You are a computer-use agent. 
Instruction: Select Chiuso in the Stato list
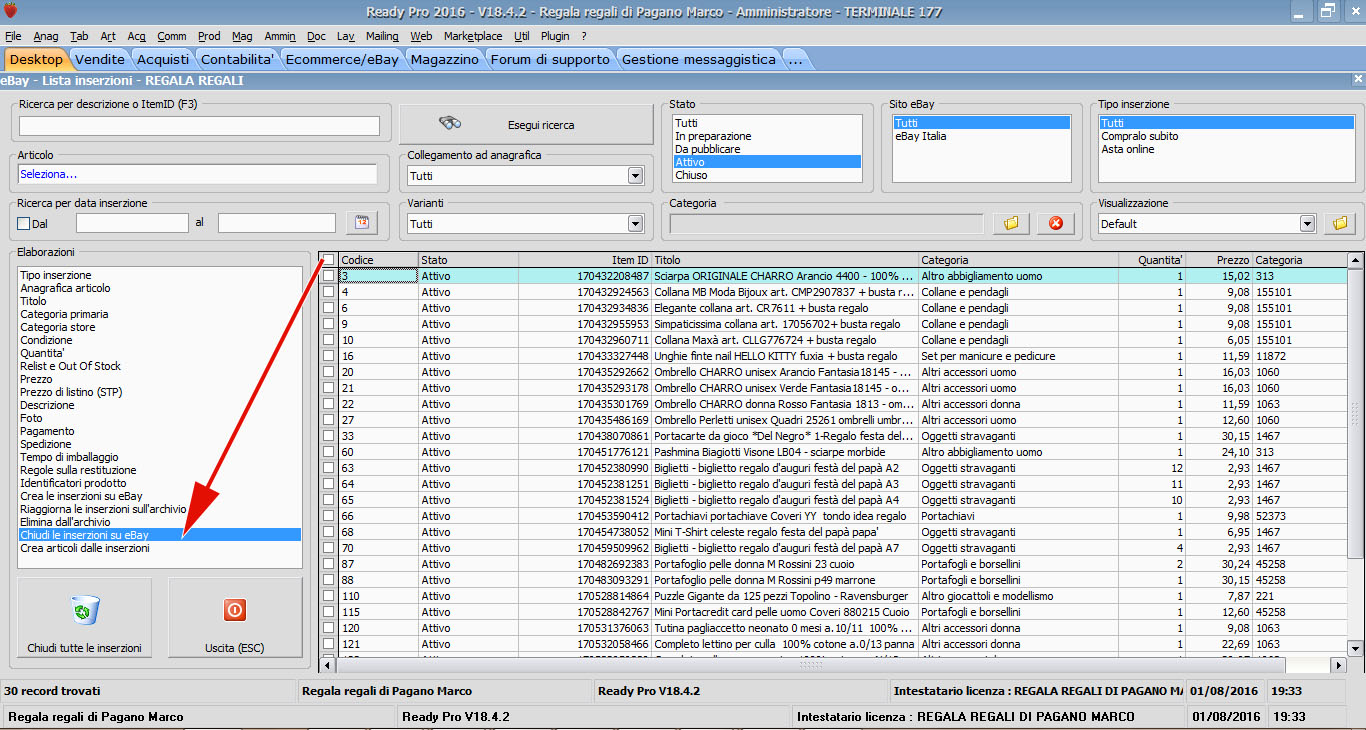691,175
